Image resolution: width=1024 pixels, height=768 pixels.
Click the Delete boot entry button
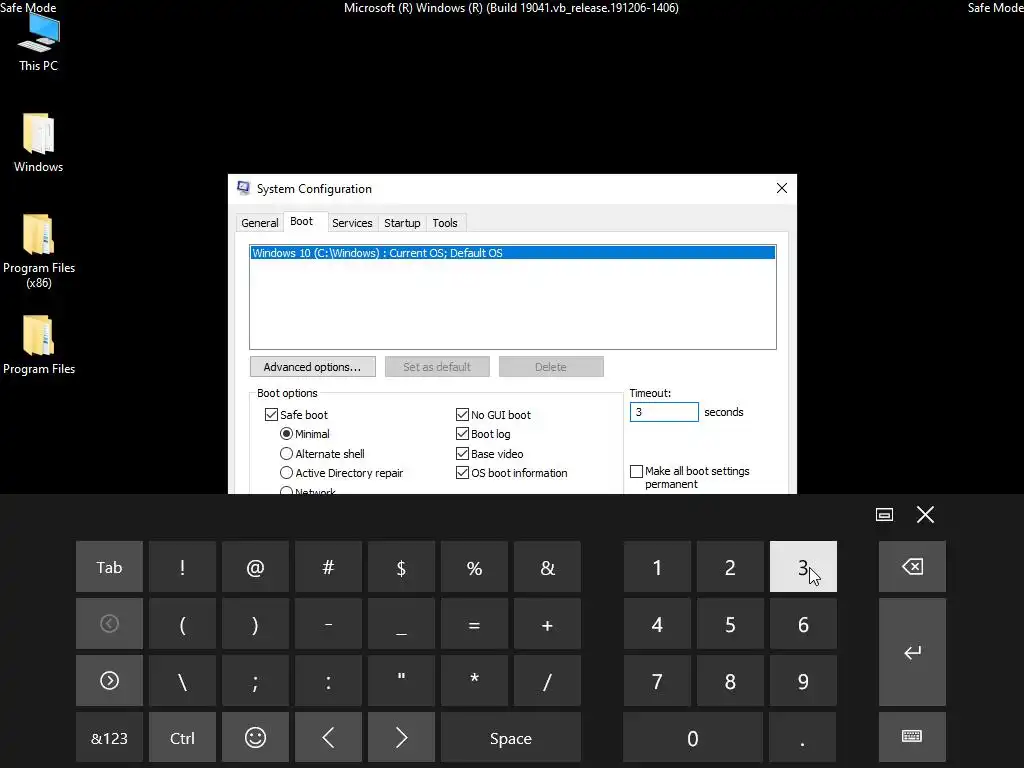pos(551,367)
